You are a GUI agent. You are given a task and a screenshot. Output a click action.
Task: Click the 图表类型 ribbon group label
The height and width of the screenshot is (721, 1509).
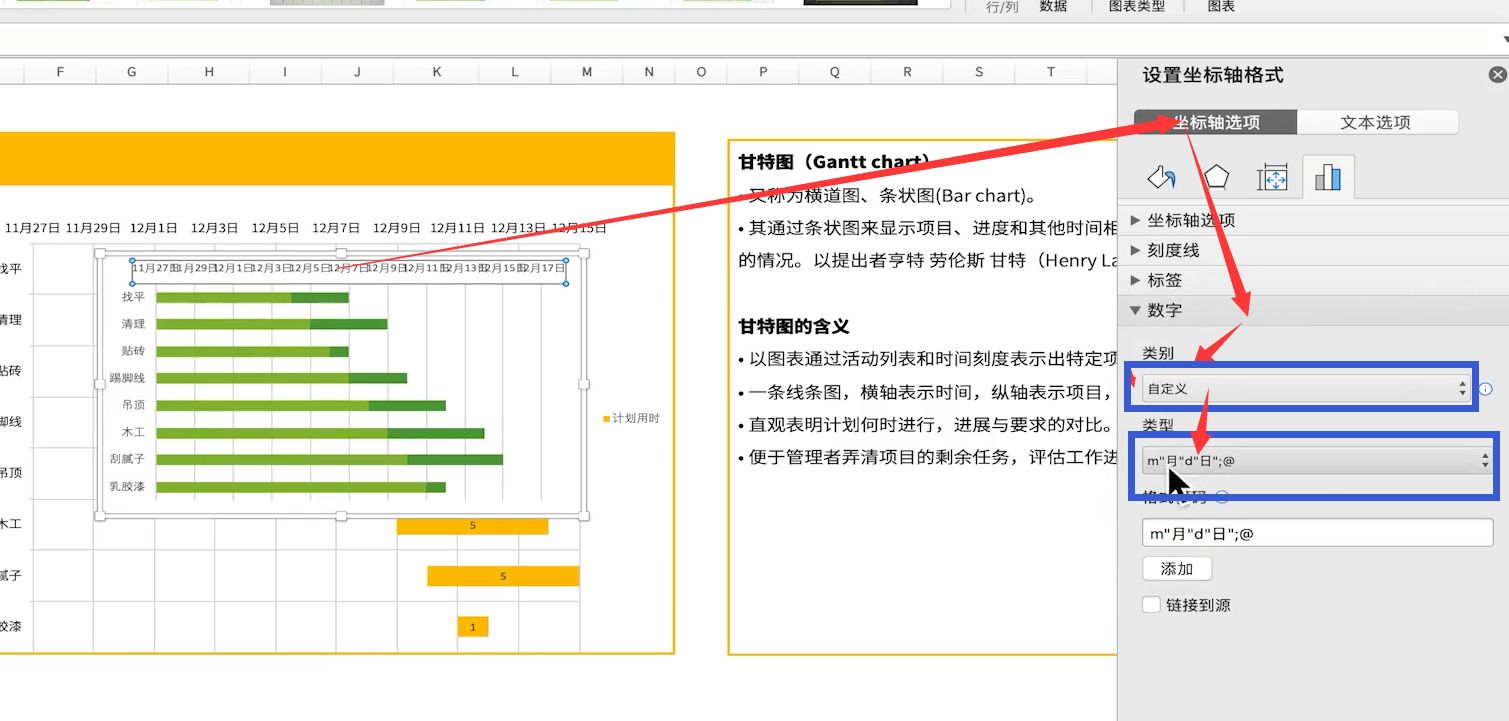click(1137, 6)
